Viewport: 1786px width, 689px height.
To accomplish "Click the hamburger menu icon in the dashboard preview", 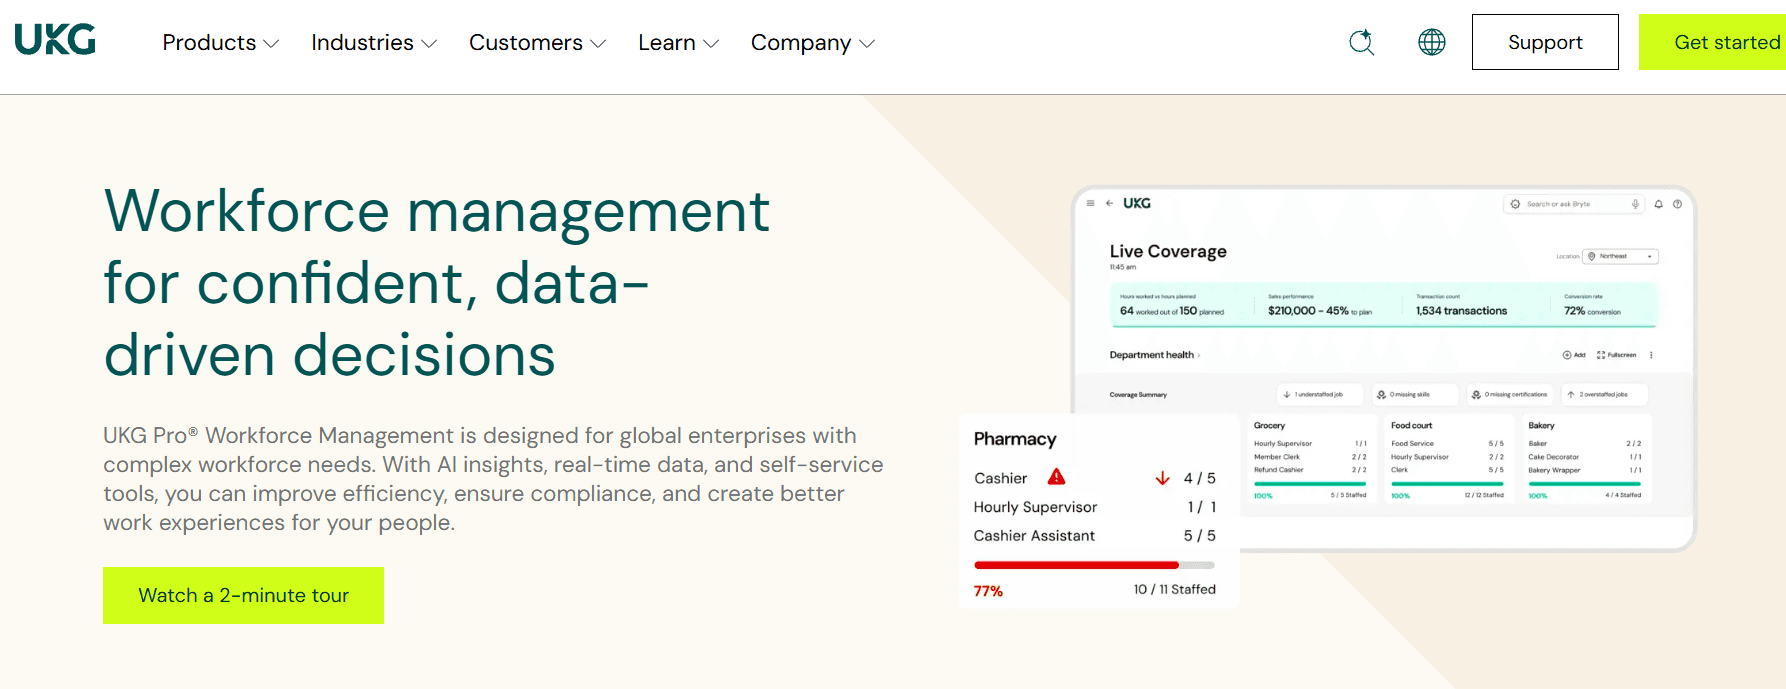I will pos(1090,203).
